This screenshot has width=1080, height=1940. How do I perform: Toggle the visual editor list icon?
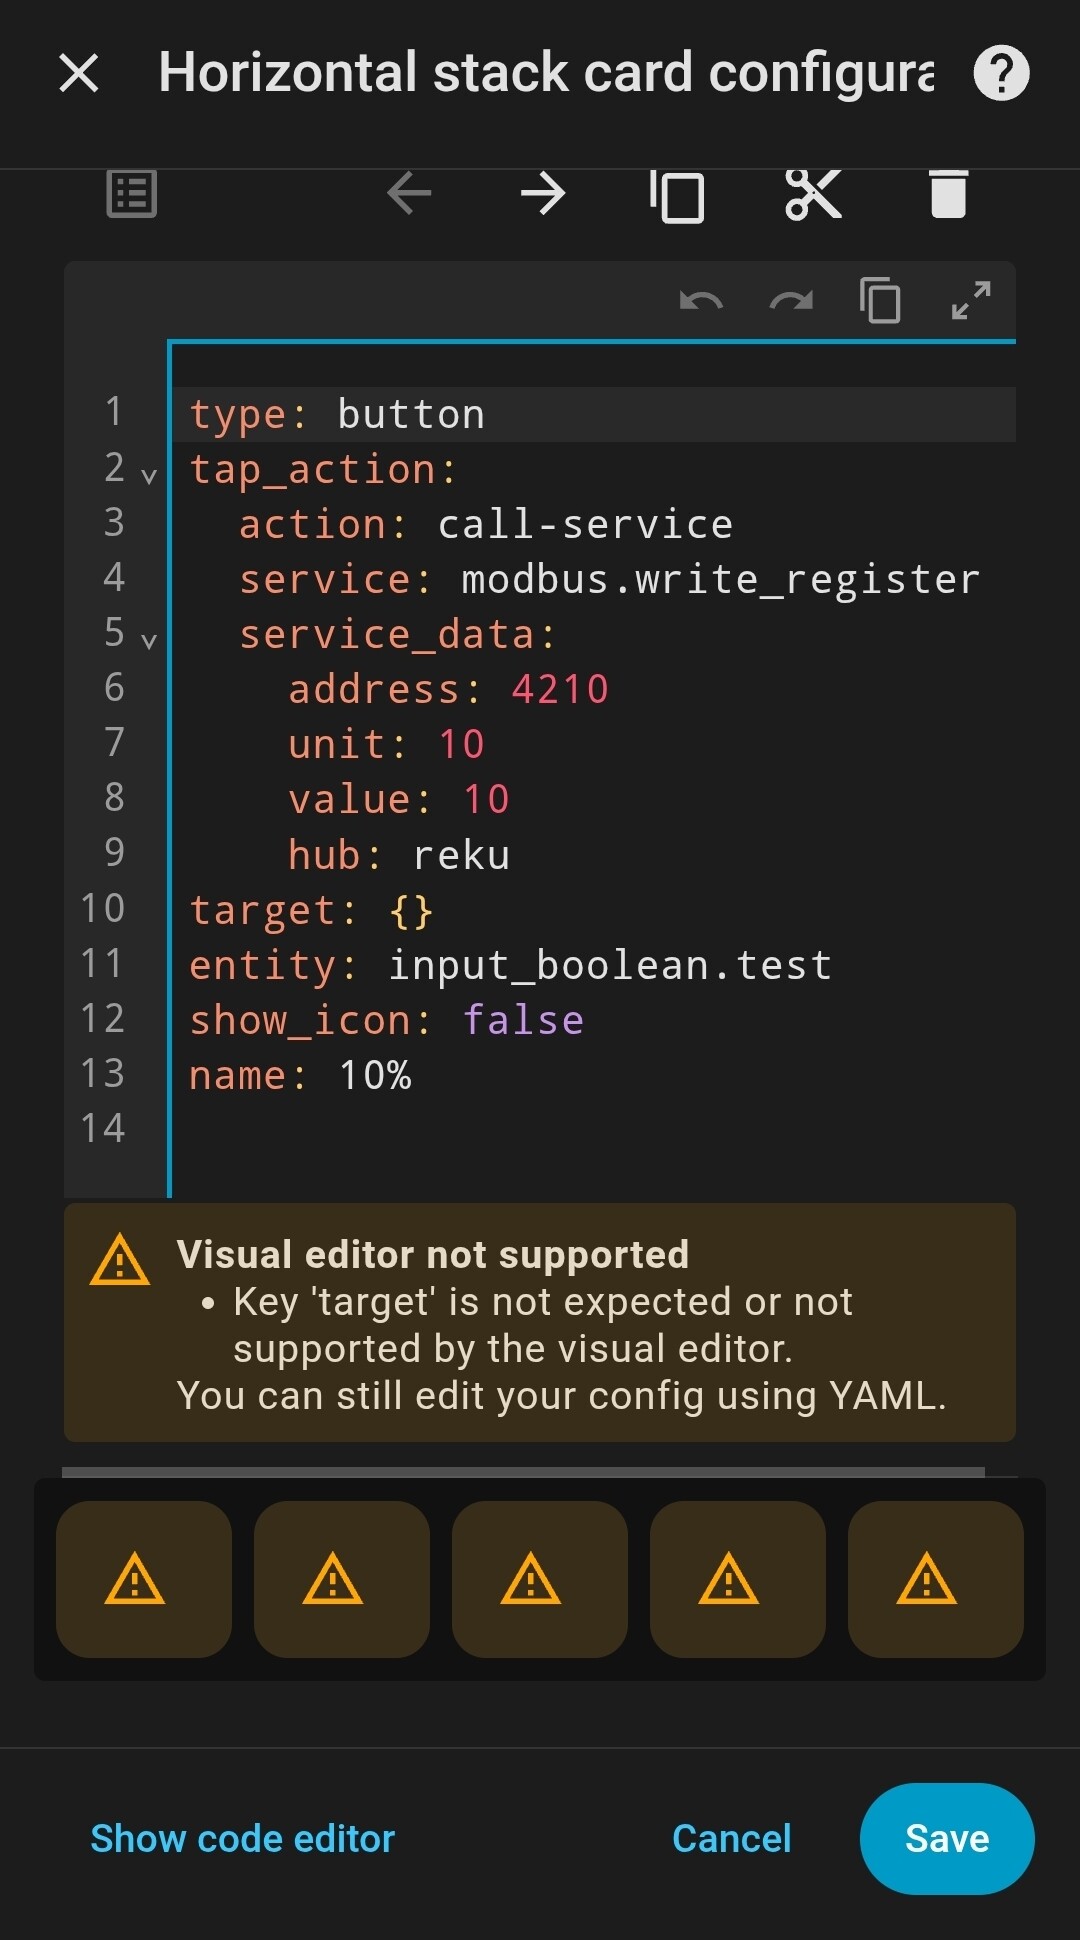(x=131, y=193)
